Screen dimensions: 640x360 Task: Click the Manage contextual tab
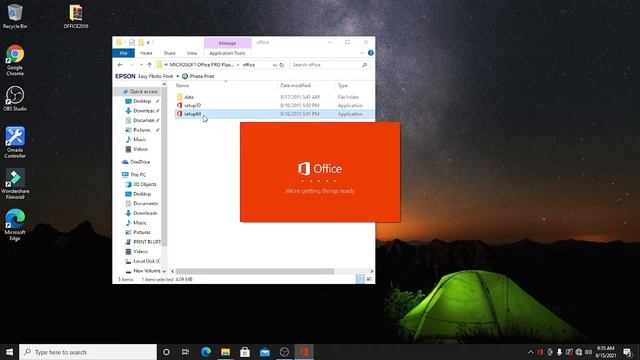click(227, 43)
